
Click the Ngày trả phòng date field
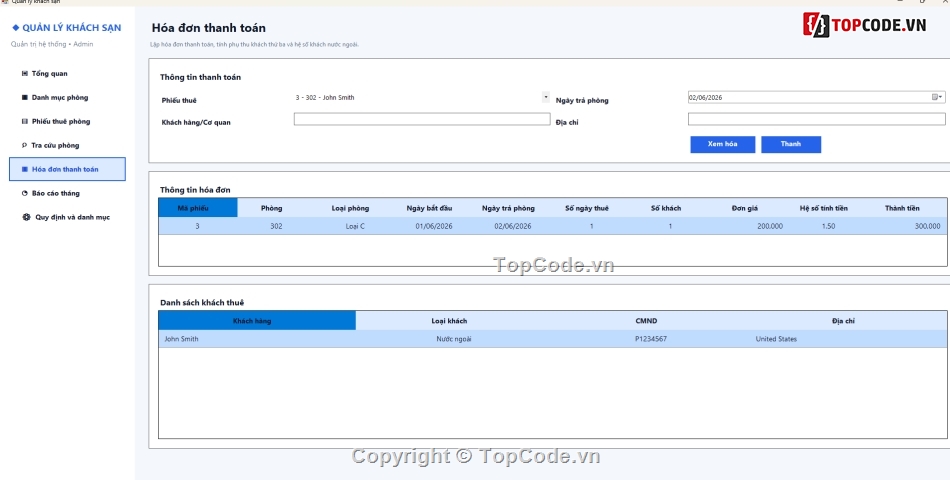click(x=816, y=97)
